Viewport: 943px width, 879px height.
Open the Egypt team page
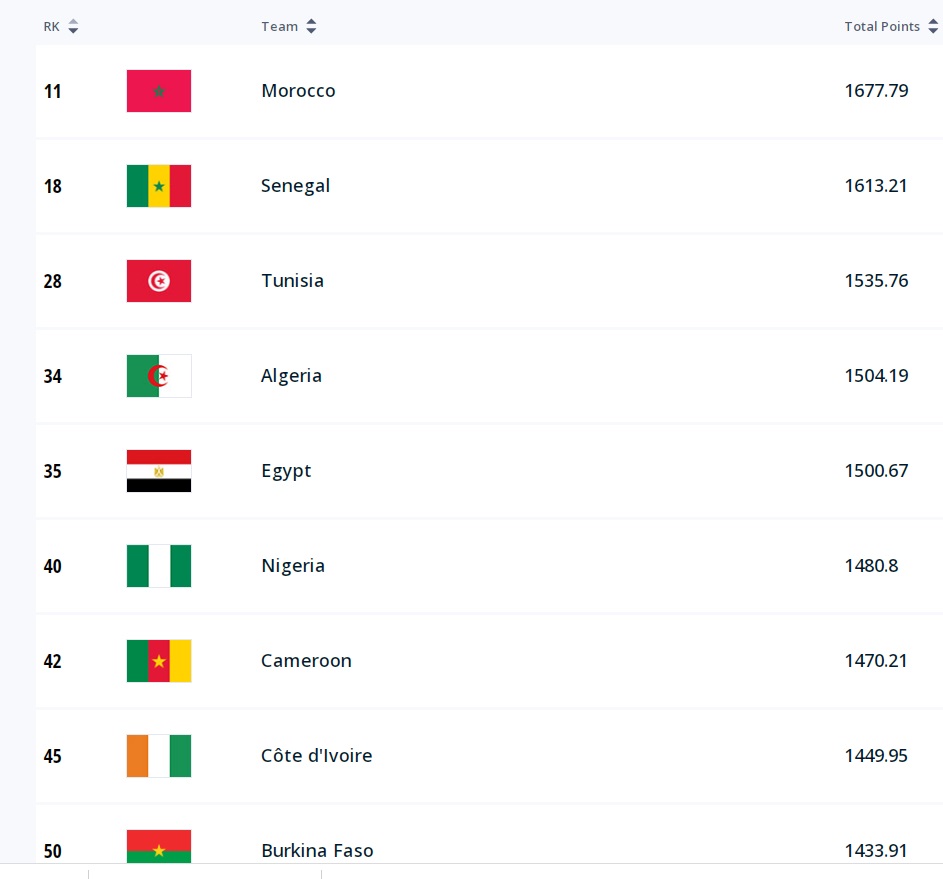point(286,471)
